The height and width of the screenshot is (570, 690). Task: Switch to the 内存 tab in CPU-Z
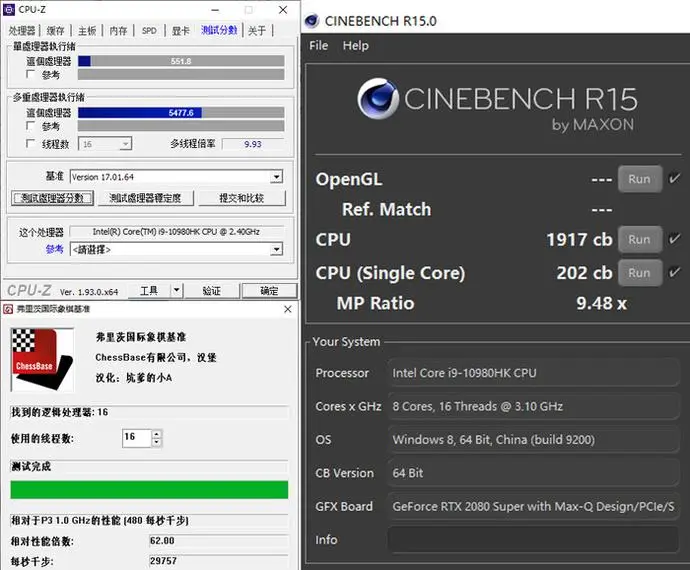(118, 30)
